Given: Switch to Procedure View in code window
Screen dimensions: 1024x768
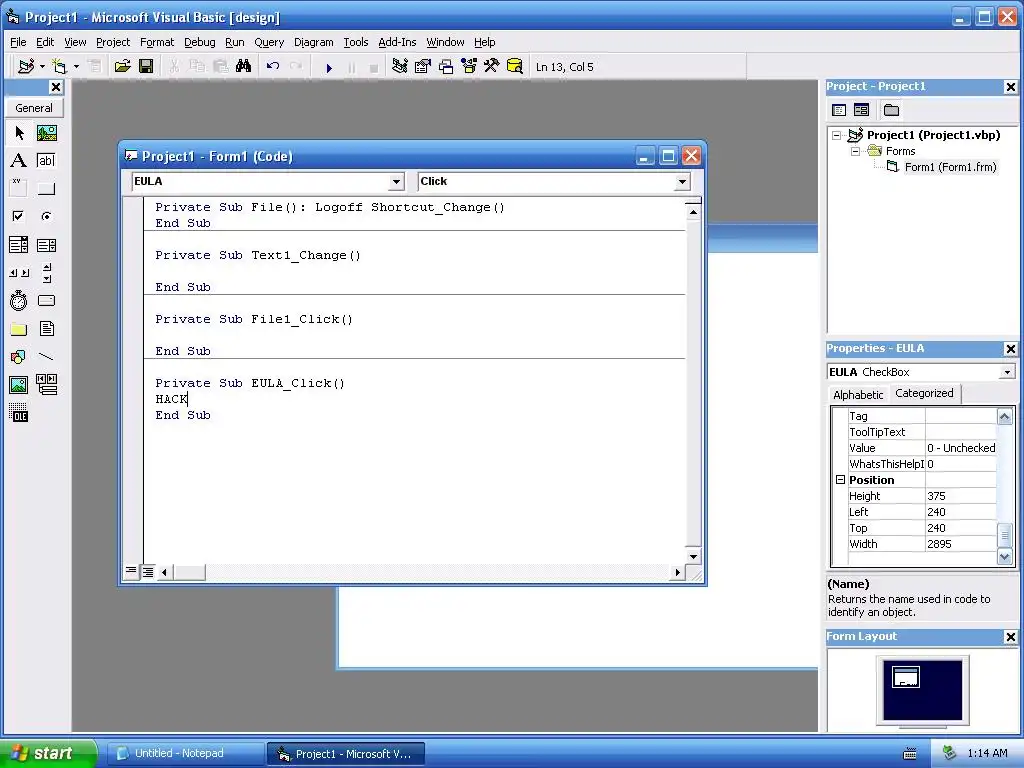Looking at the screenshot, I should point(131,571).
